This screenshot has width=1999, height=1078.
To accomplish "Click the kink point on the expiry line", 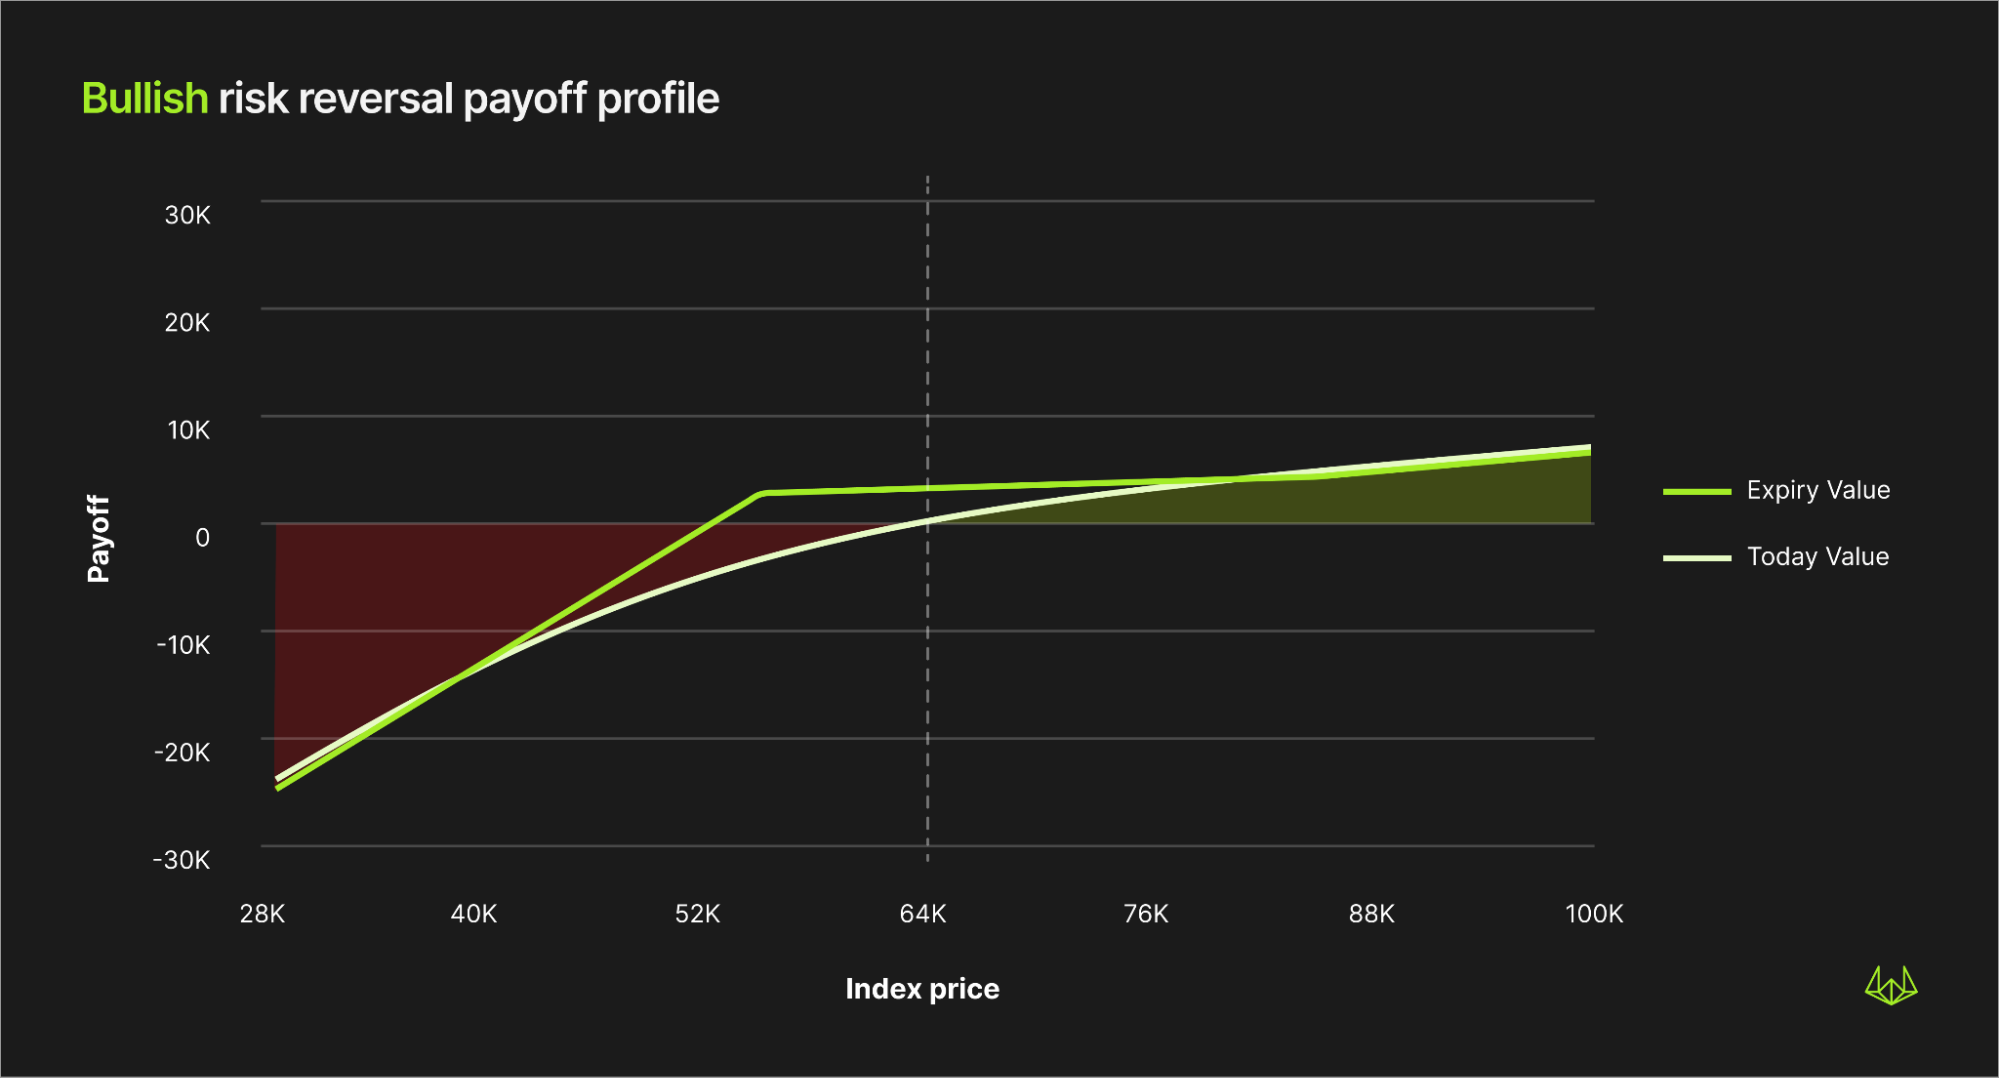I will [763, 493].
